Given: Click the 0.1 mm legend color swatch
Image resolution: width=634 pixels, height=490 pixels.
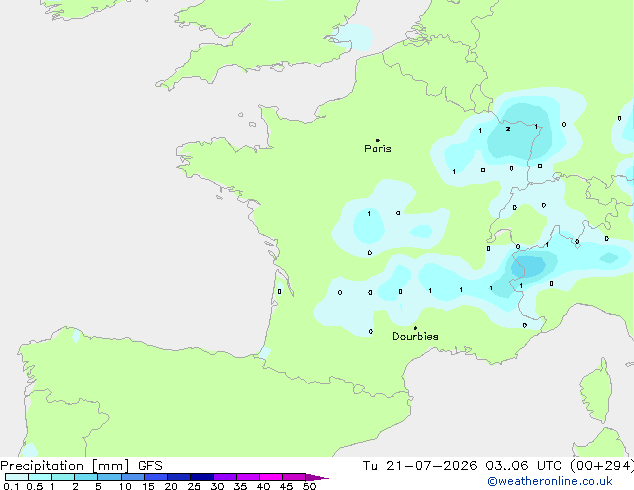Looking at the screenshot, I should pos(17,477).
